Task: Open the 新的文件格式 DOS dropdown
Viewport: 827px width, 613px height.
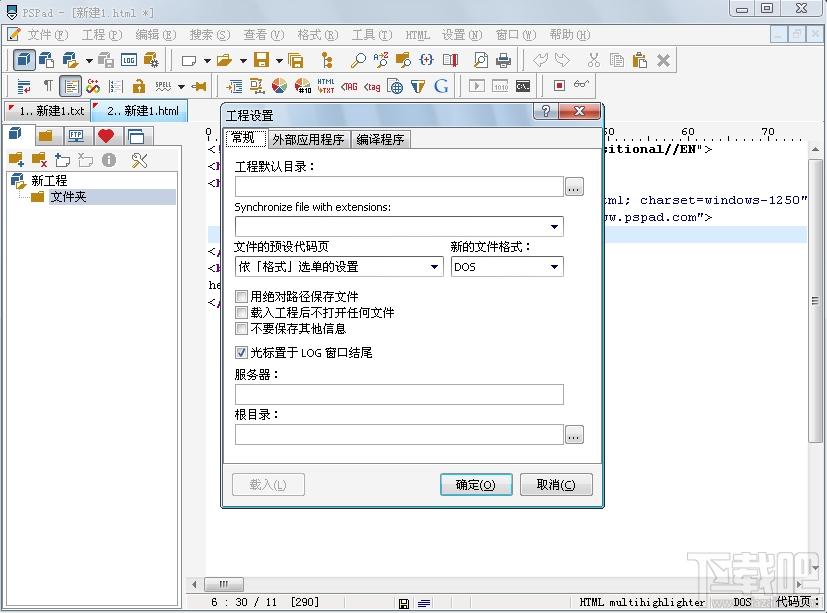Action: [x=554, y=267]
